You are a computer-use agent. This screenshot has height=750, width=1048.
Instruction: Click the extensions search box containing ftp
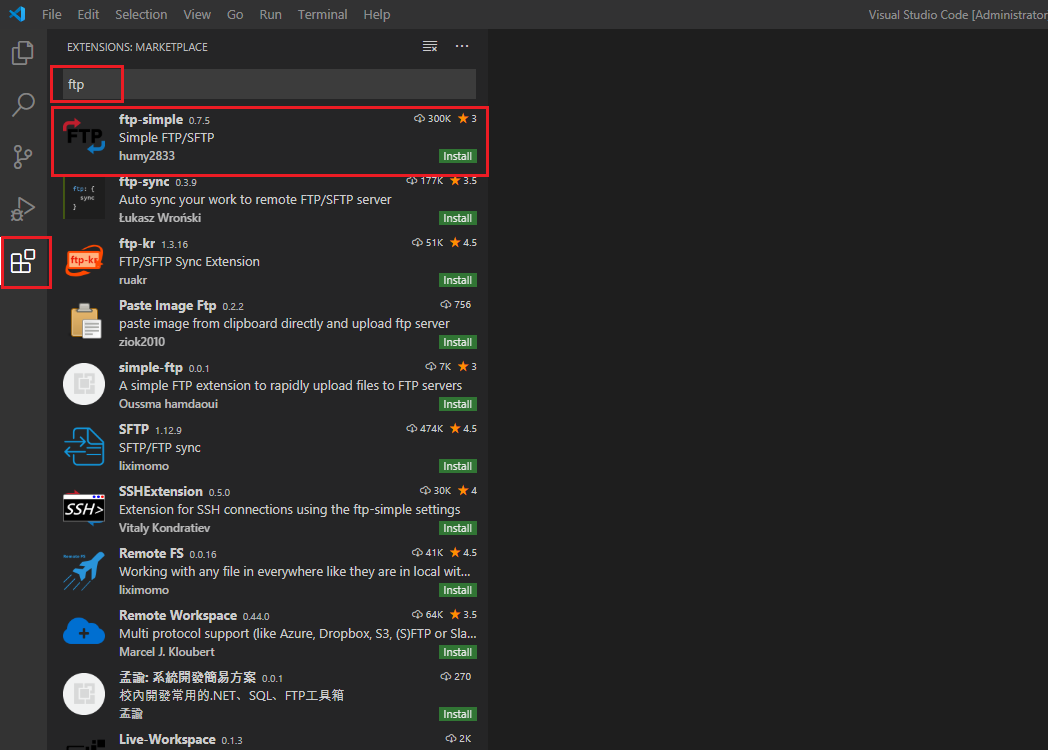pos(269,84)
